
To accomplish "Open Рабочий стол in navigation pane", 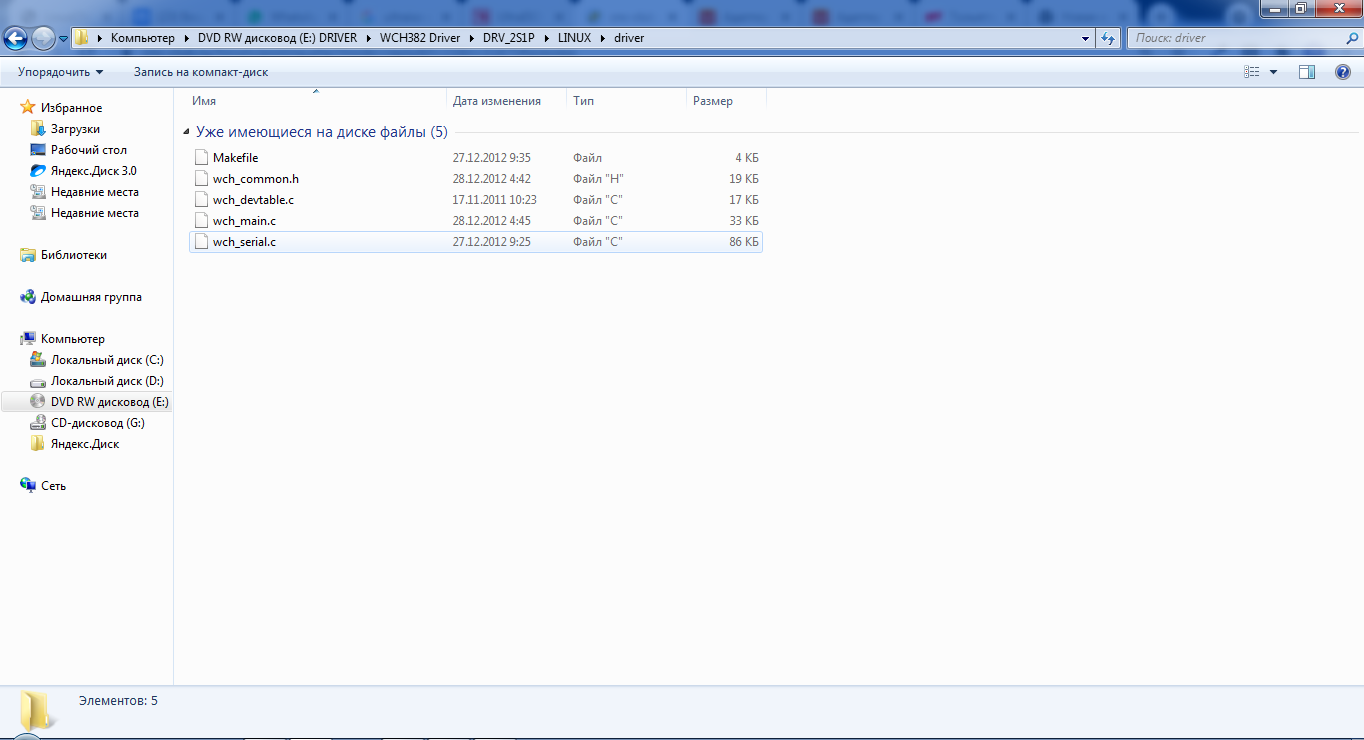I will (88, 150).
